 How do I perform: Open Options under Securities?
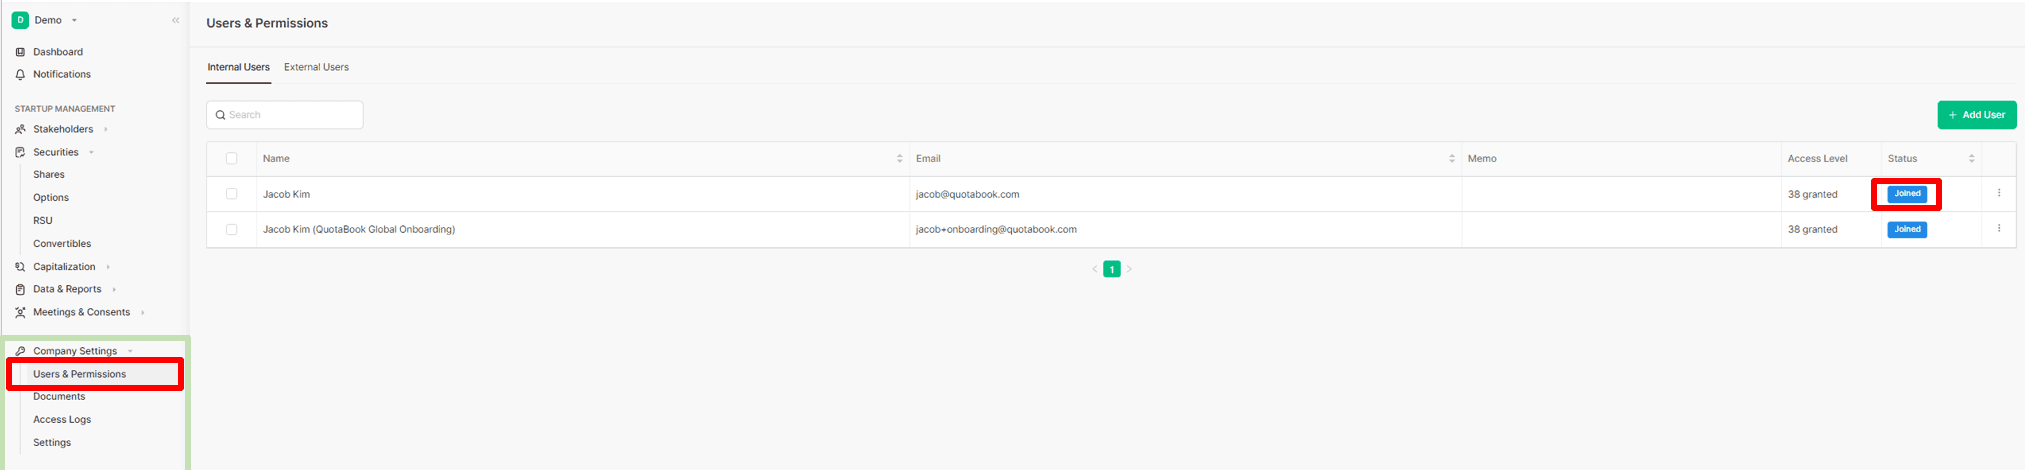[51, 197]
